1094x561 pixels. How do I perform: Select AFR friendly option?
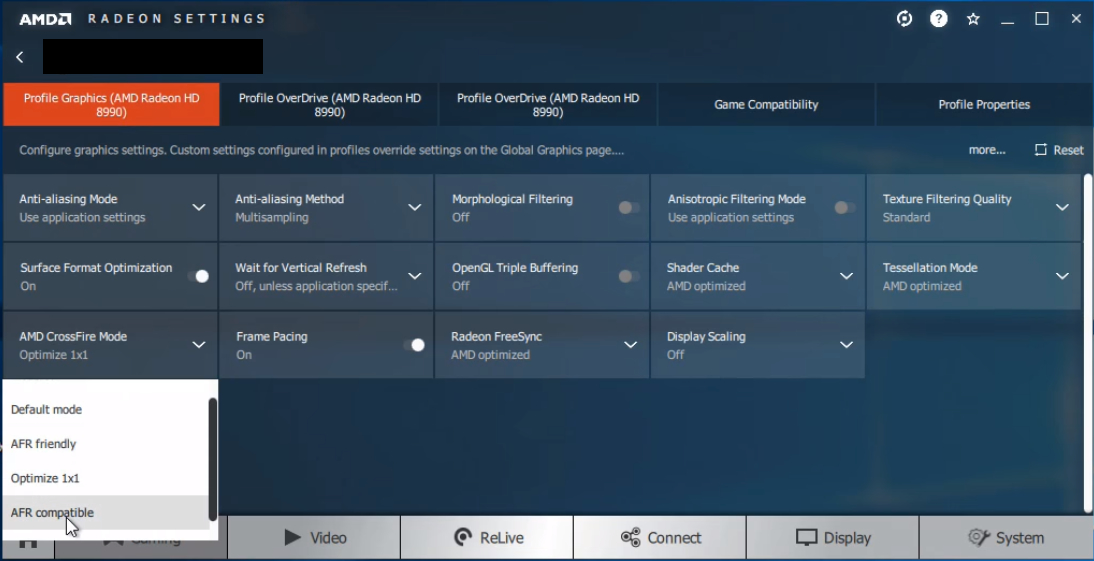coord(105,444)
